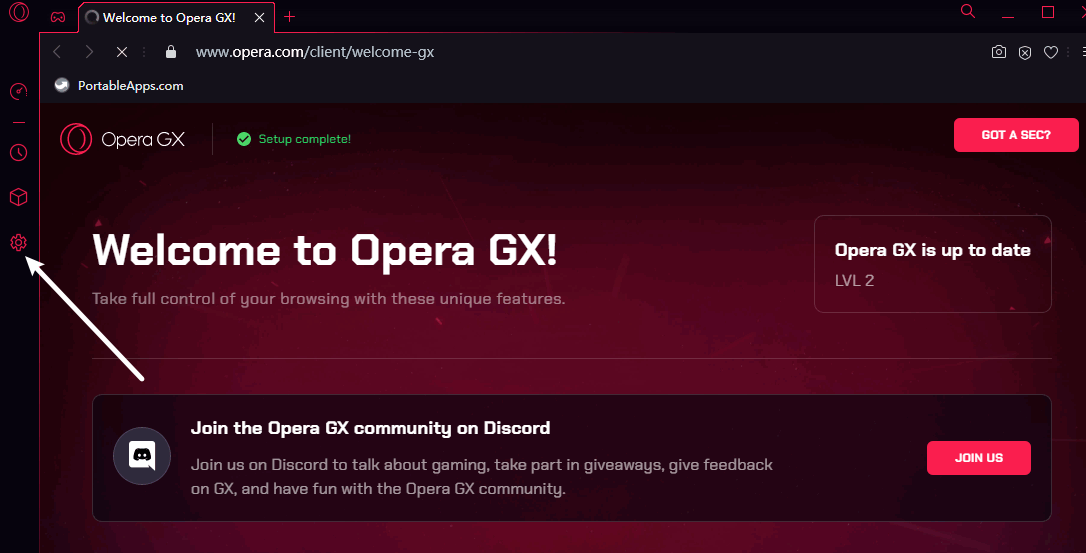Click 'Join the Opera GX community on Discord' heading
Screen dimensions: 1086x553
[371, 428]
